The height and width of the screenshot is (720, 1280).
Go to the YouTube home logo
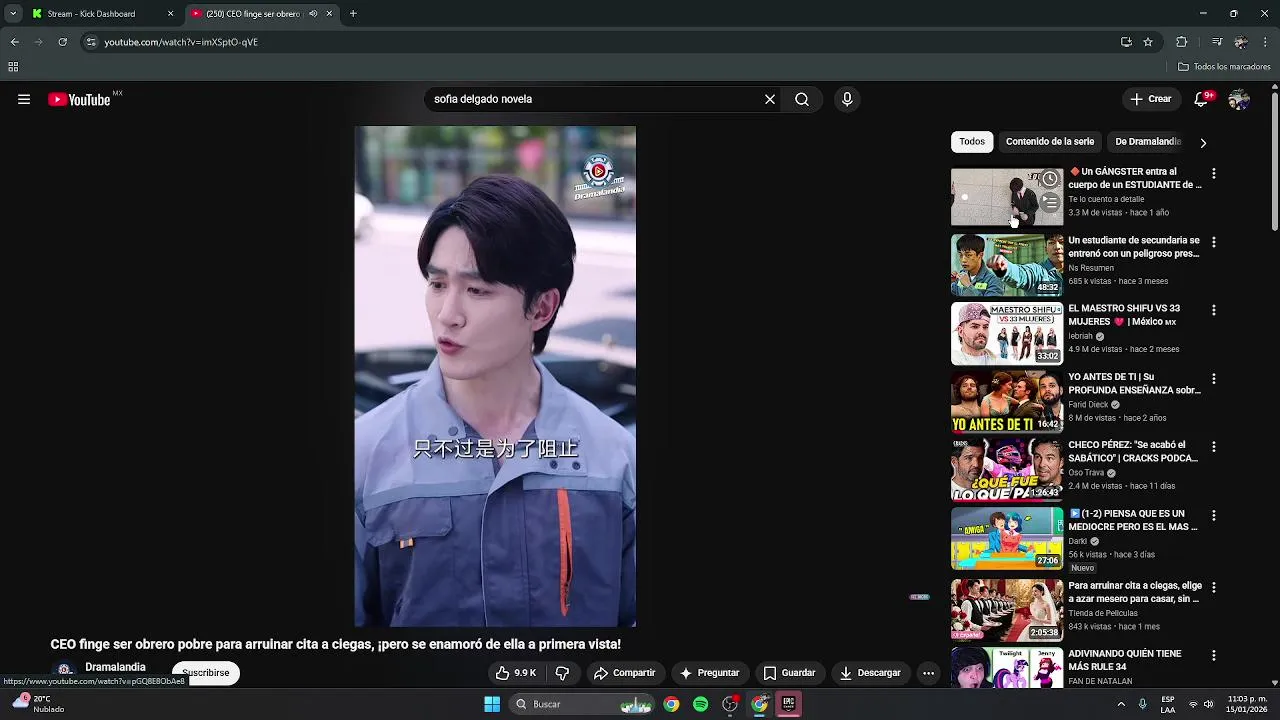pyautogui.click(x=79, y=99)
